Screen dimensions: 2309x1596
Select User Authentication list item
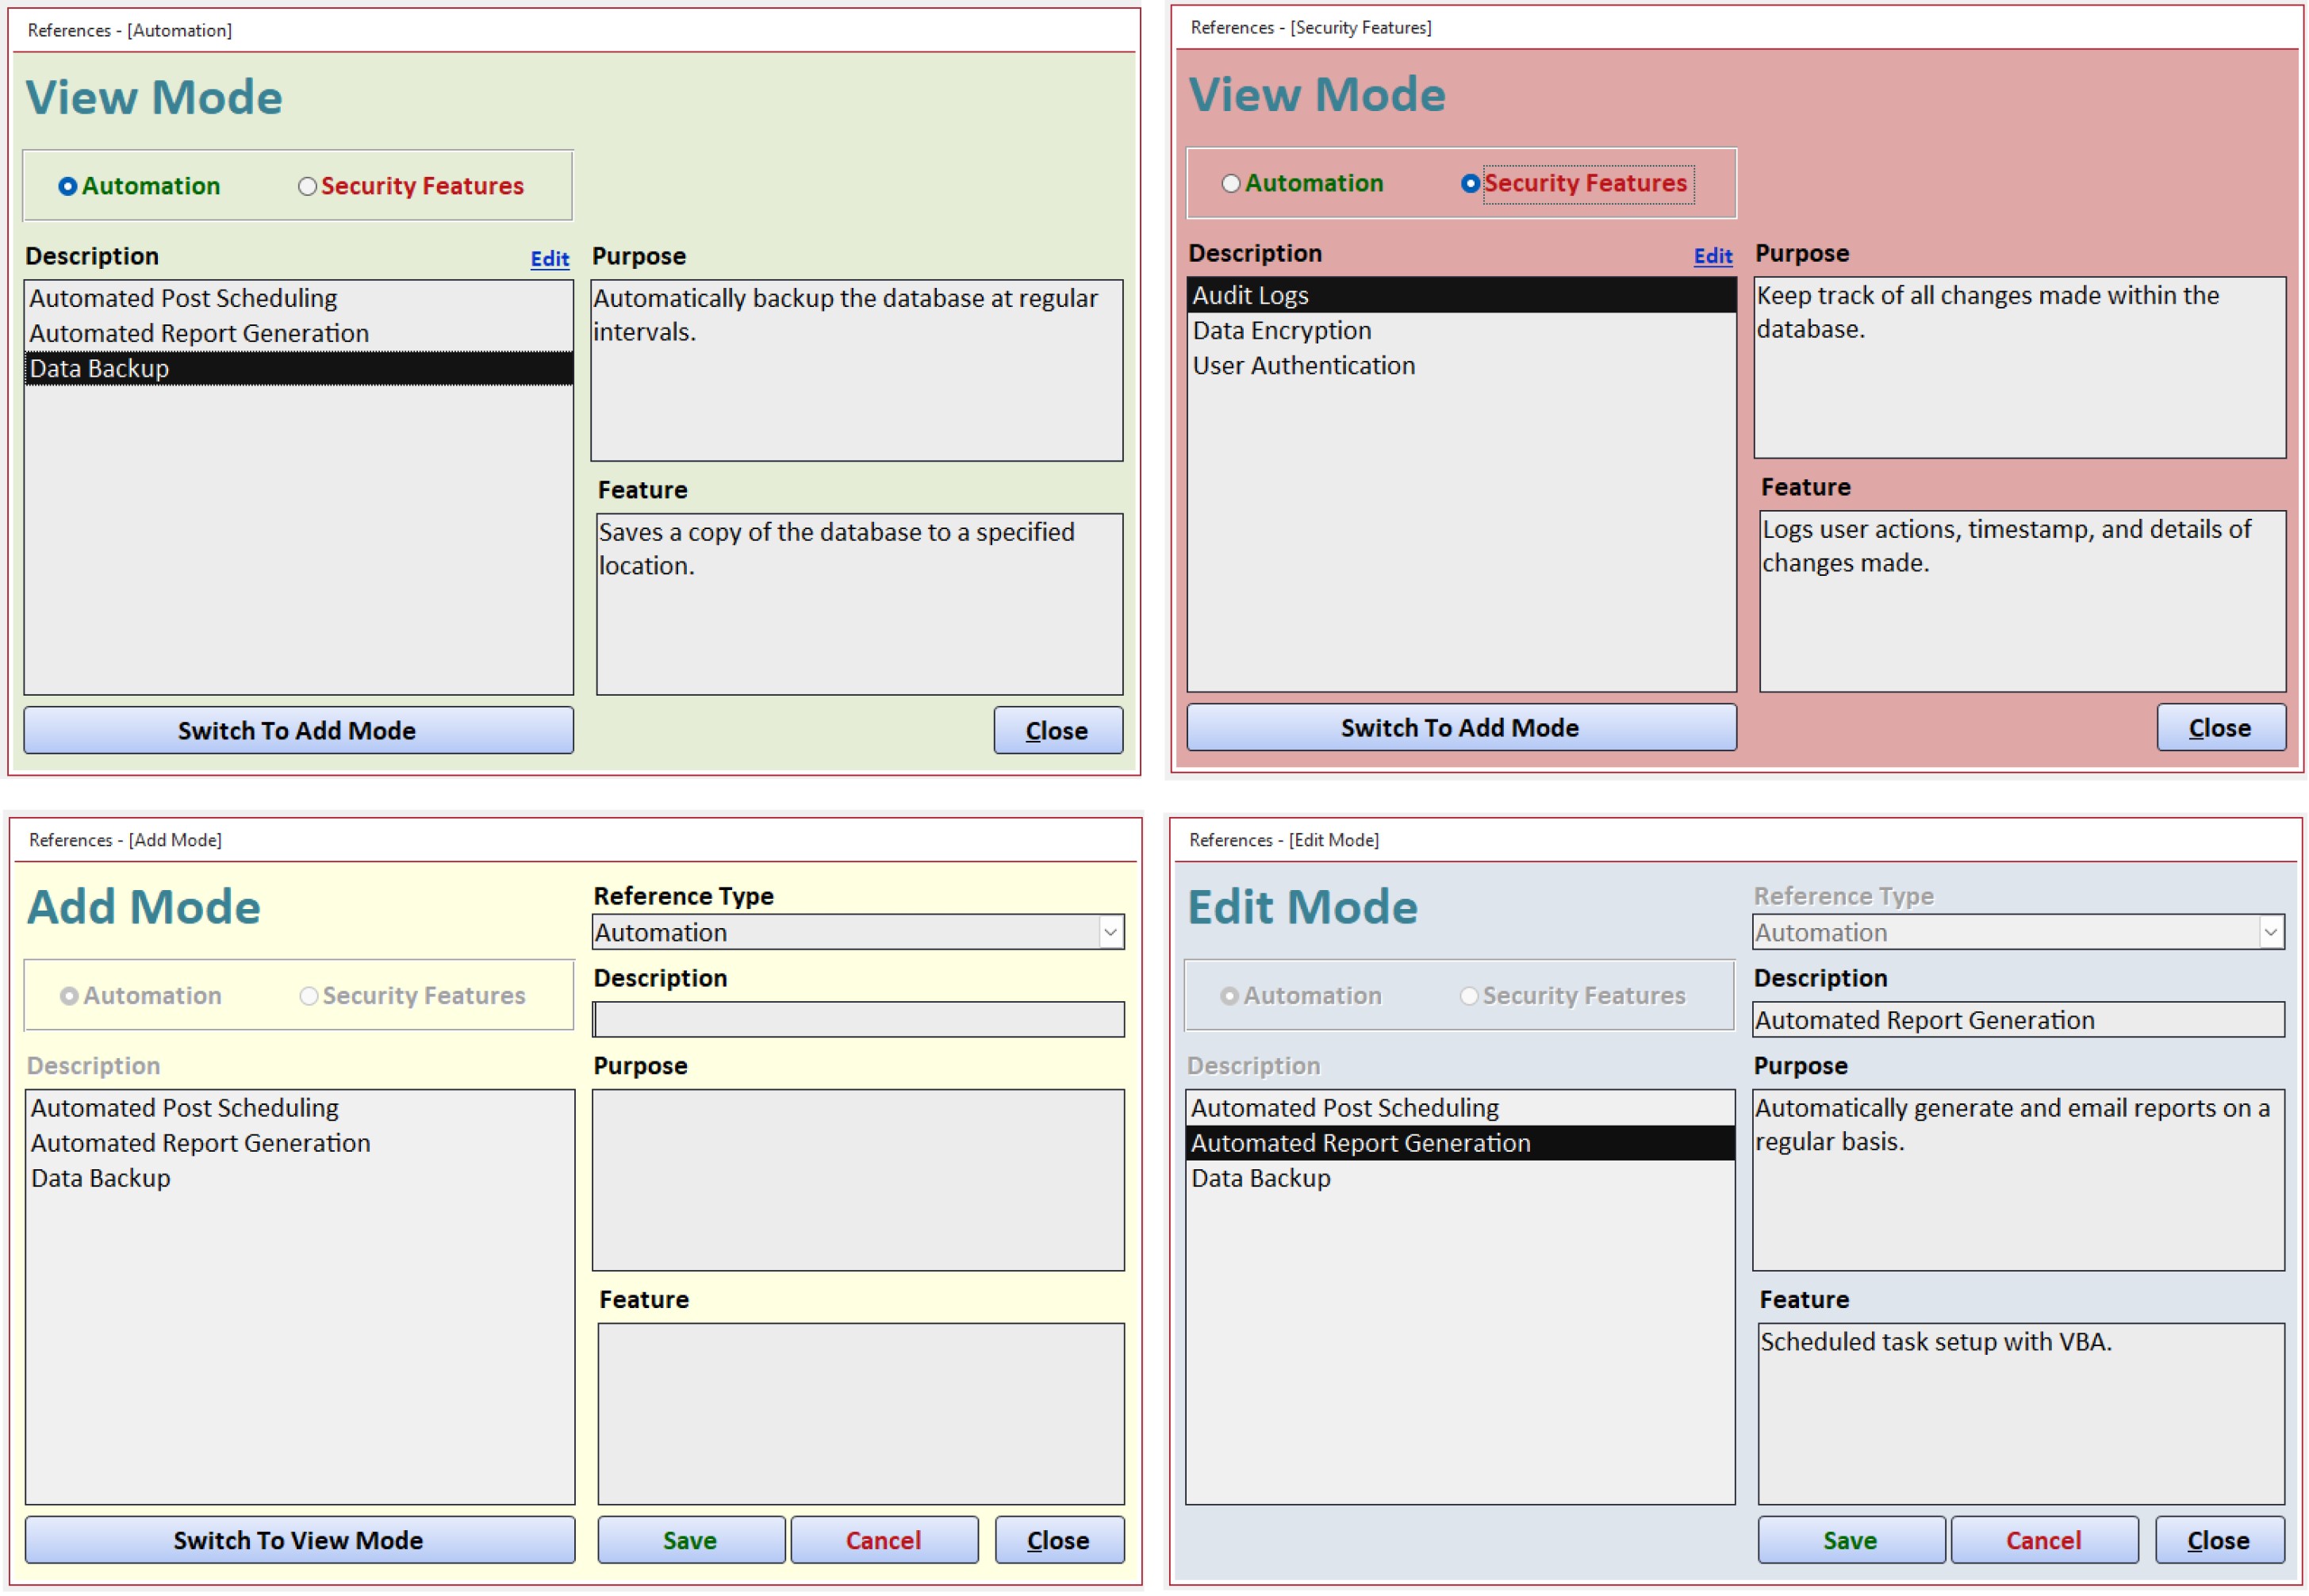point(1303,366)
